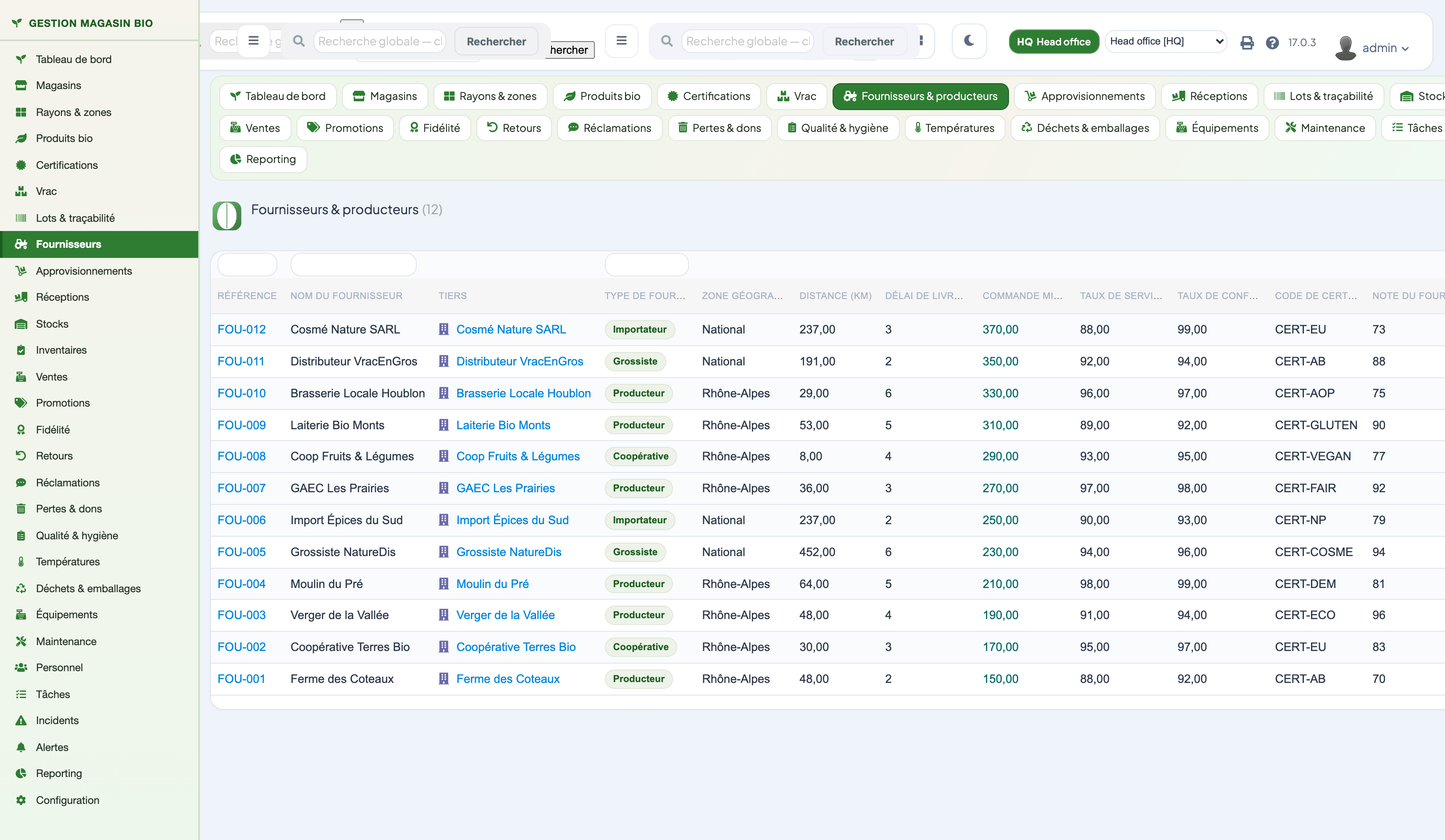Sort by the Référence column header

click(x=247, y=296)
